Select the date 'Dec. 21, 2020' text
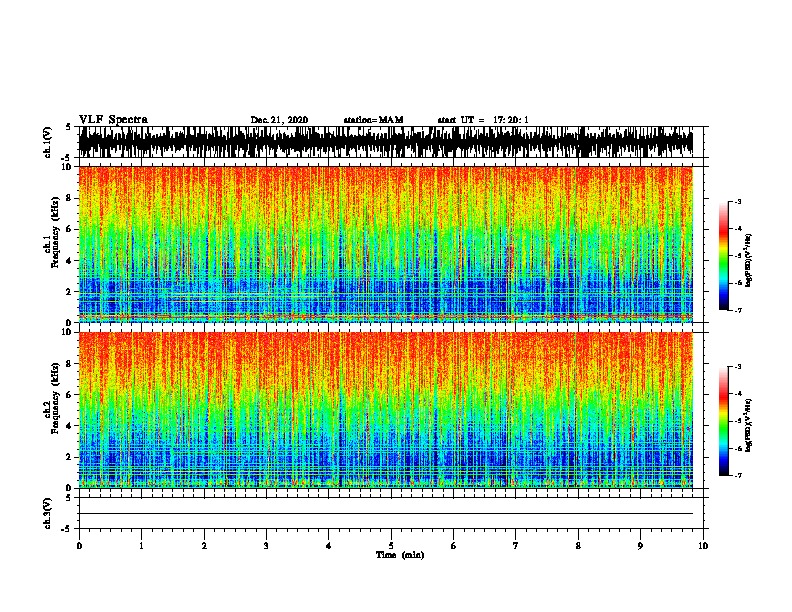The height and width of the screenshot is (612, 792). 279,120
